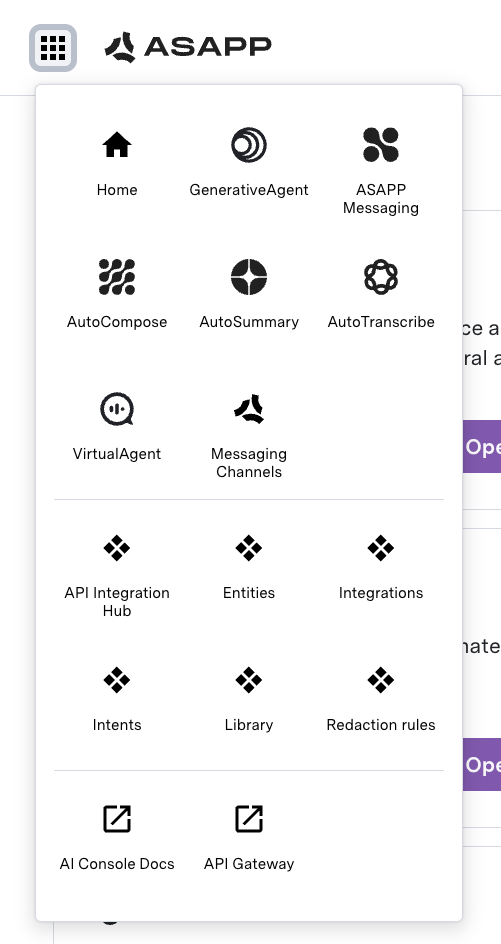501x944 pixels.
Task: Click the lower purple Open button
Action: 482,765
